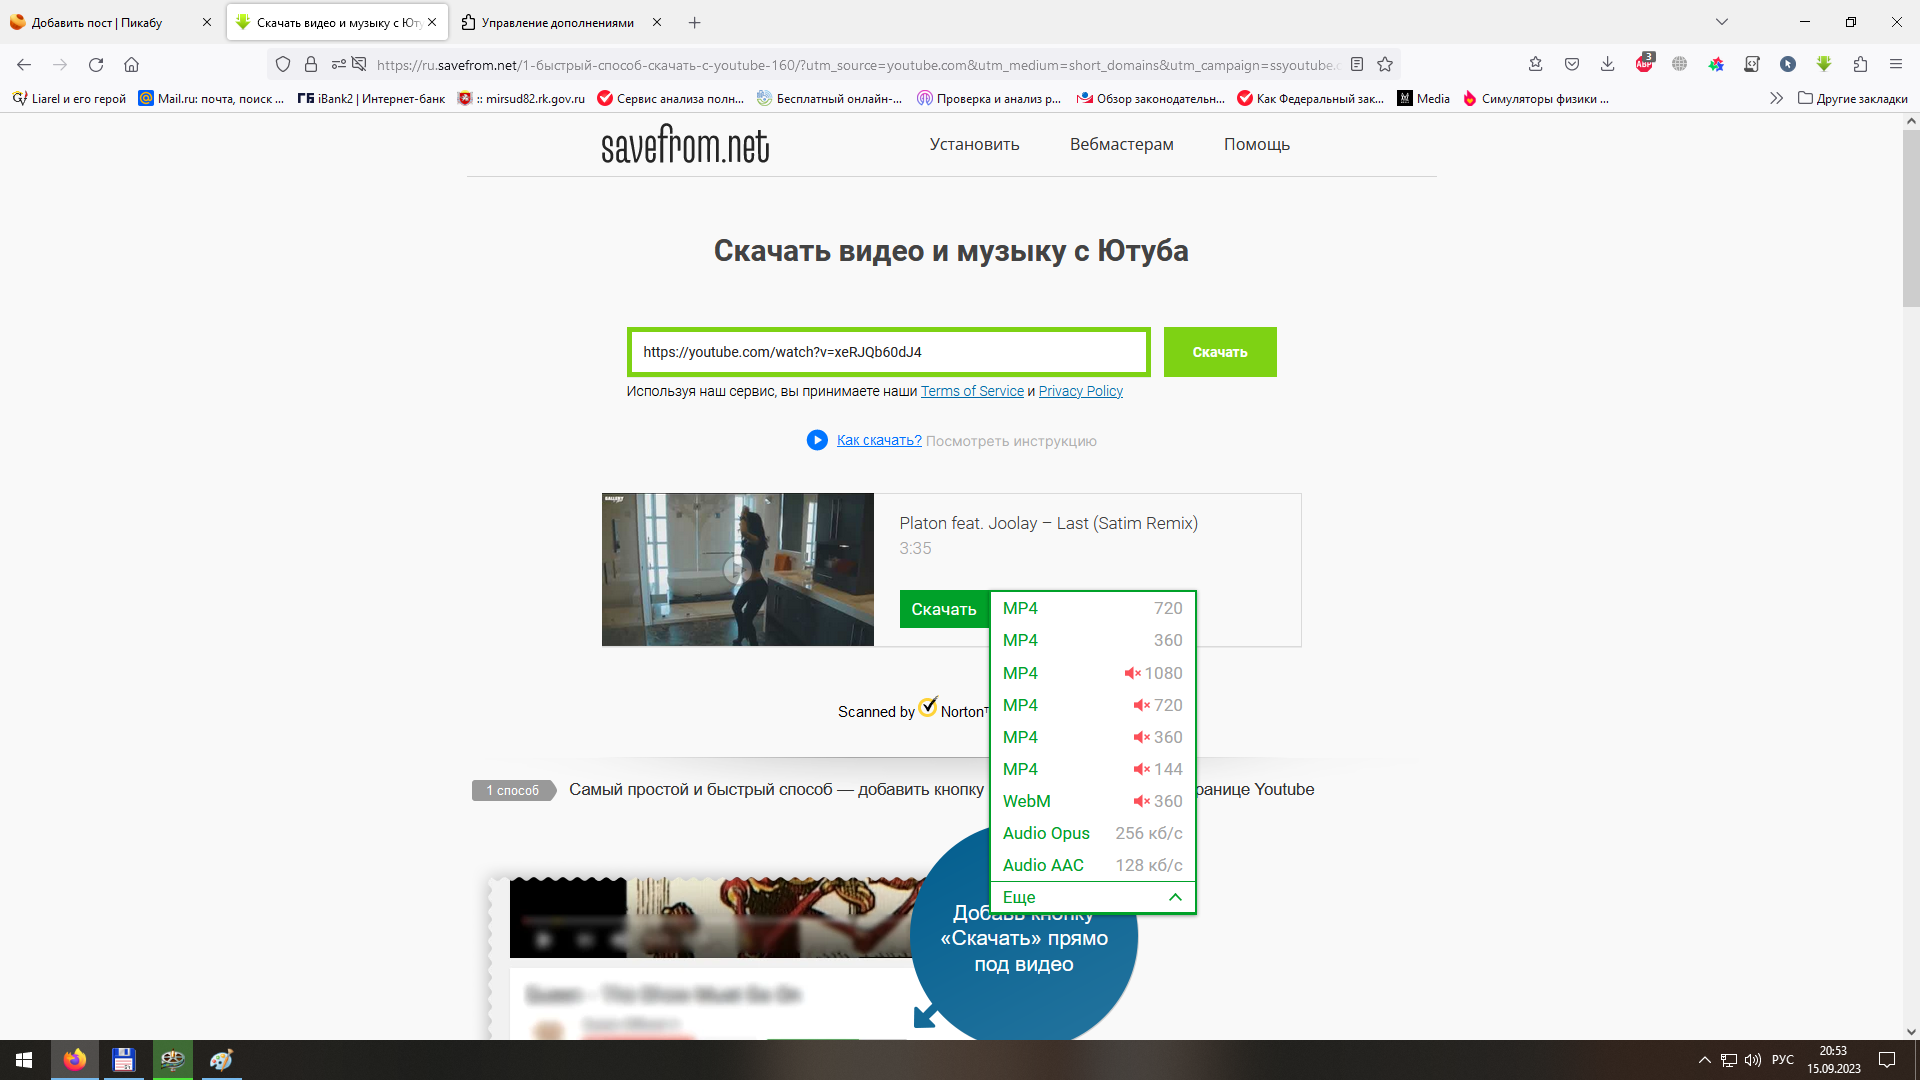Click the dark green Скачать download button
The image size is (1920, 1080).
pyautogui.click(x=944, y=609)
